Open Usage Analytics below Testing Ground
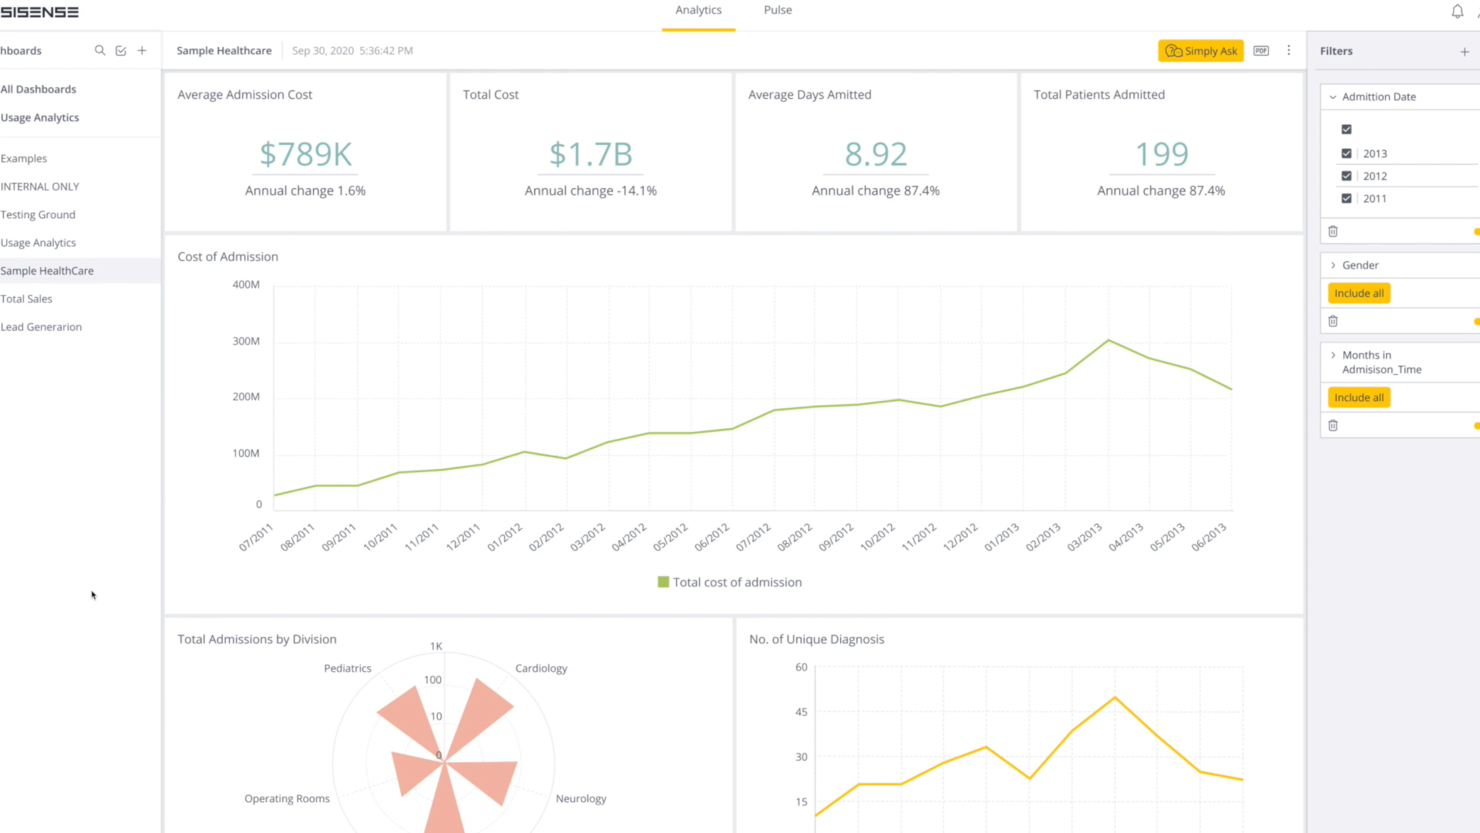Screen dimensions: 1480x833 [38, 242]
